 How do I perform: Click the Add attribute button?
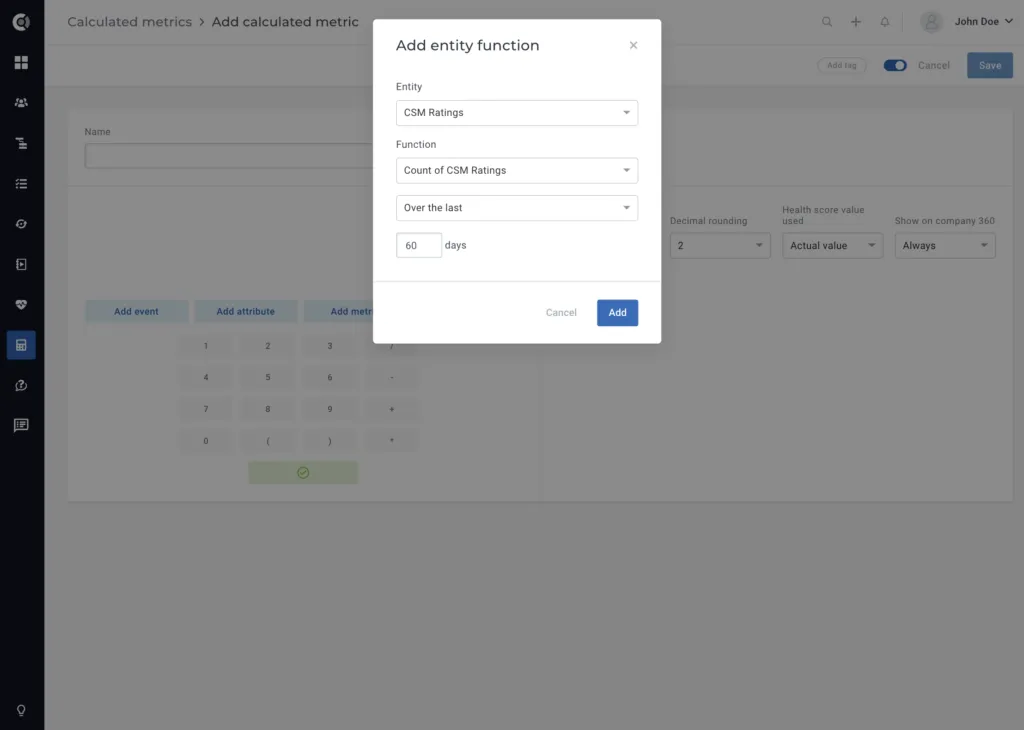coord(246,311)
